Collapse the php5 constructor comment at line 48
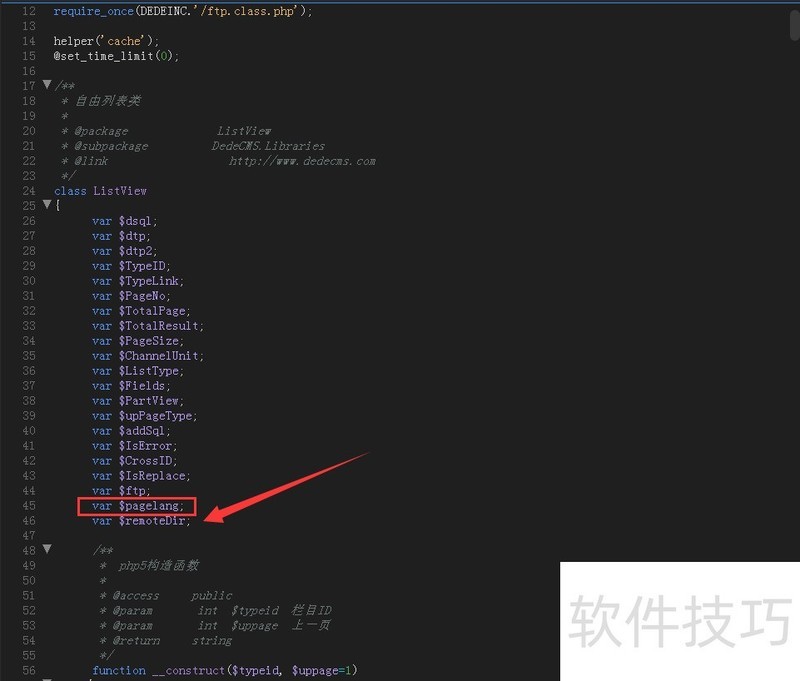 (x=47, y=549)
